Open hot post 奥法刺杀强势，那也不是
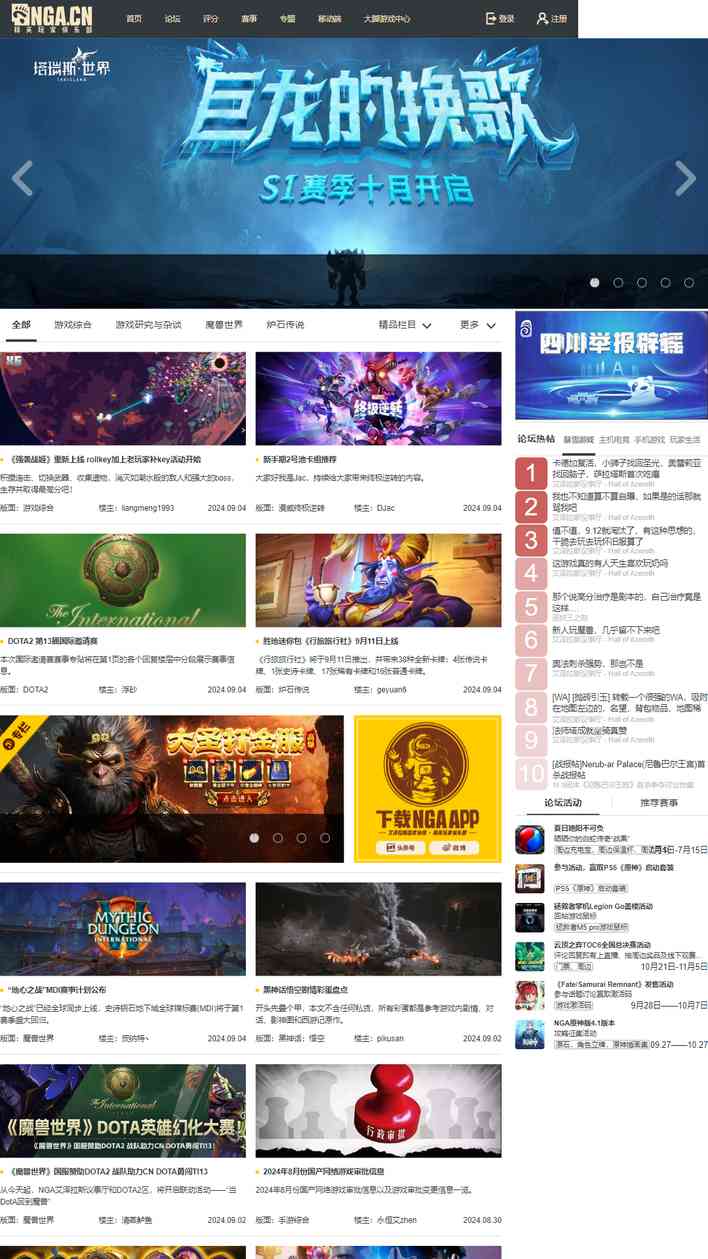Screen dimensions: 708x1259 pos(597,664)
